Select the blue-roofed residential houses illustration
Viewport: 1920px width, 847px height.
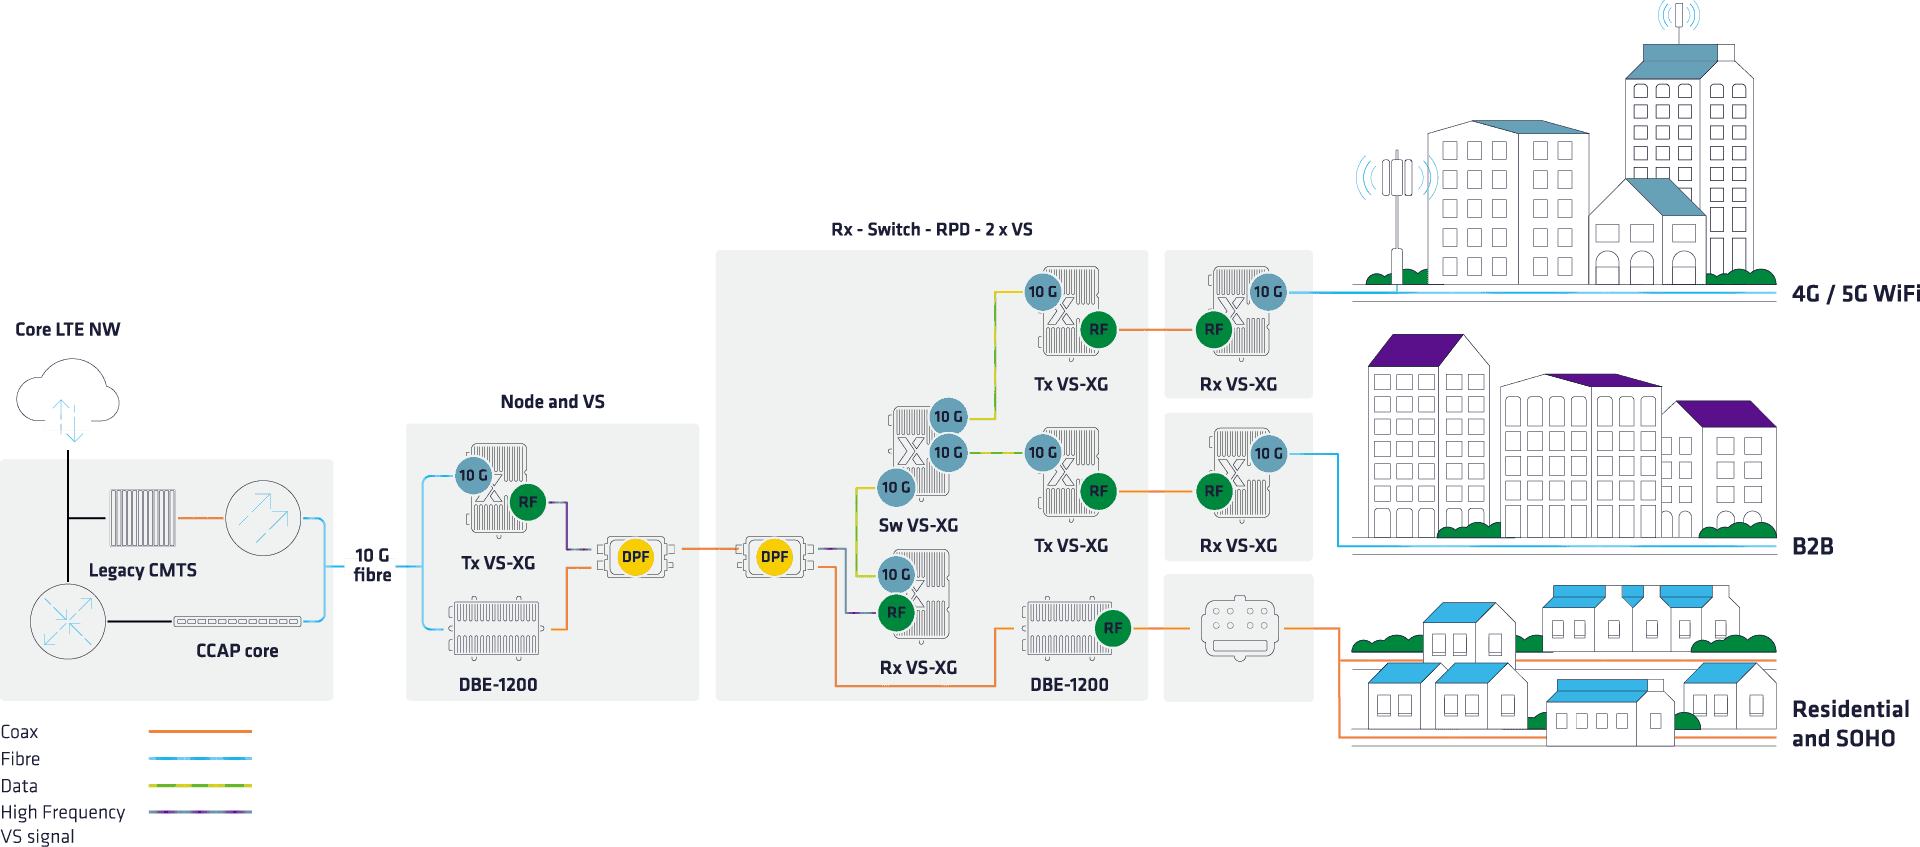(1565, 666)
